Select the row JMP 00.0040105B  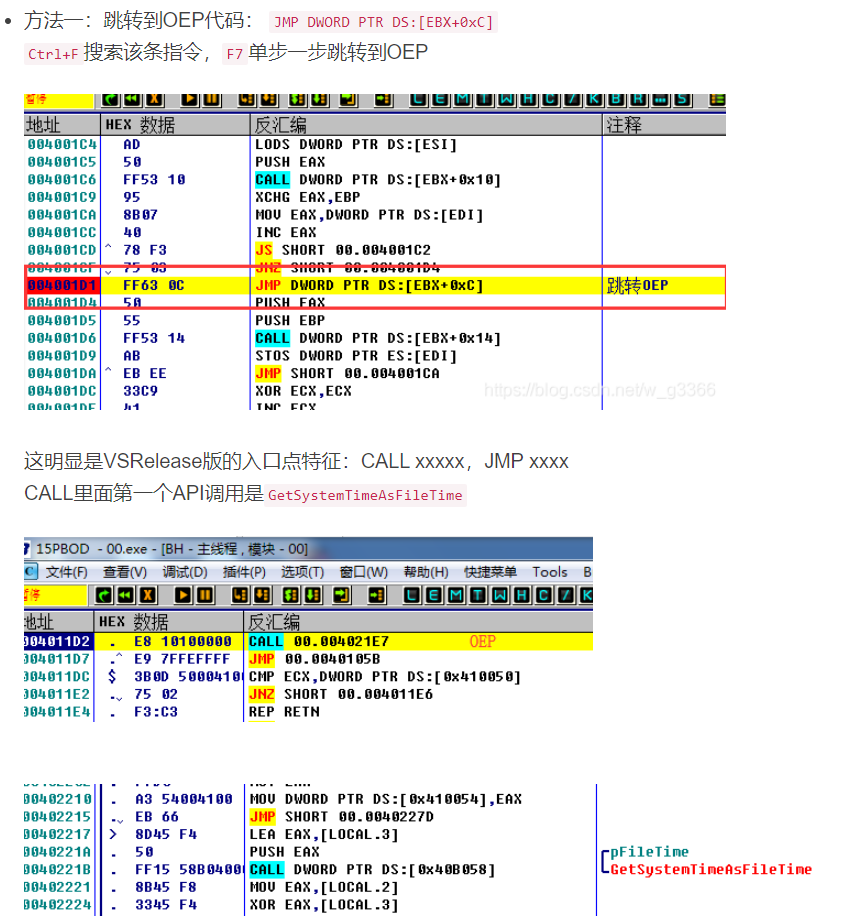click(x=308, y=659)
